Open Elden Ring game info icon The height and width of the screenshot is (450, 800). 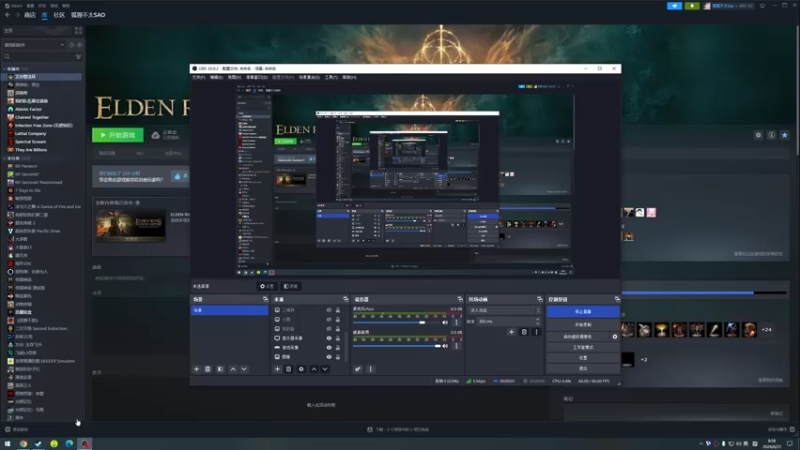(x=771, y=135)
